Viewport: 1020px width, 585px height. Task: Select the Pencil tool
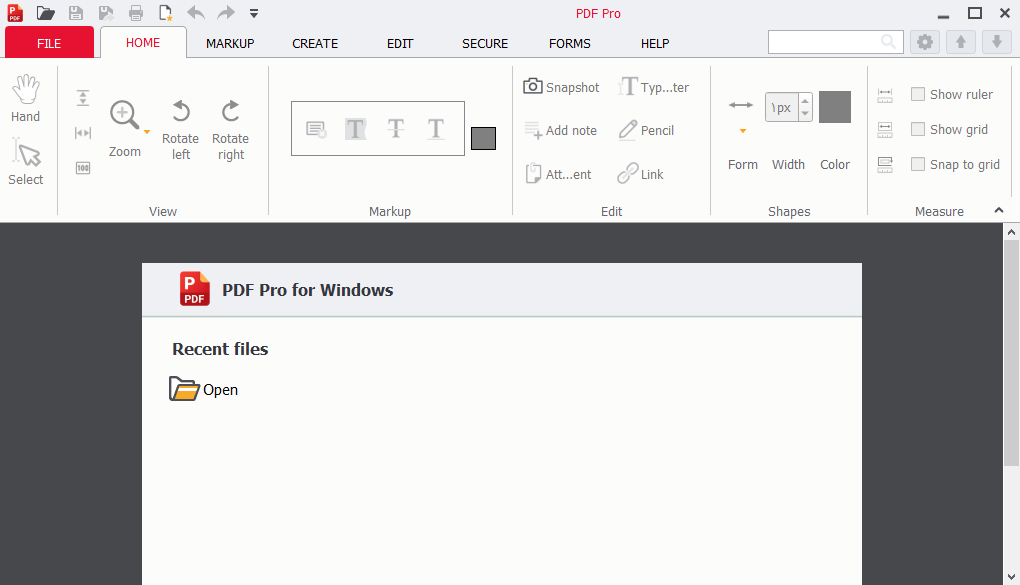pos(646,130)
